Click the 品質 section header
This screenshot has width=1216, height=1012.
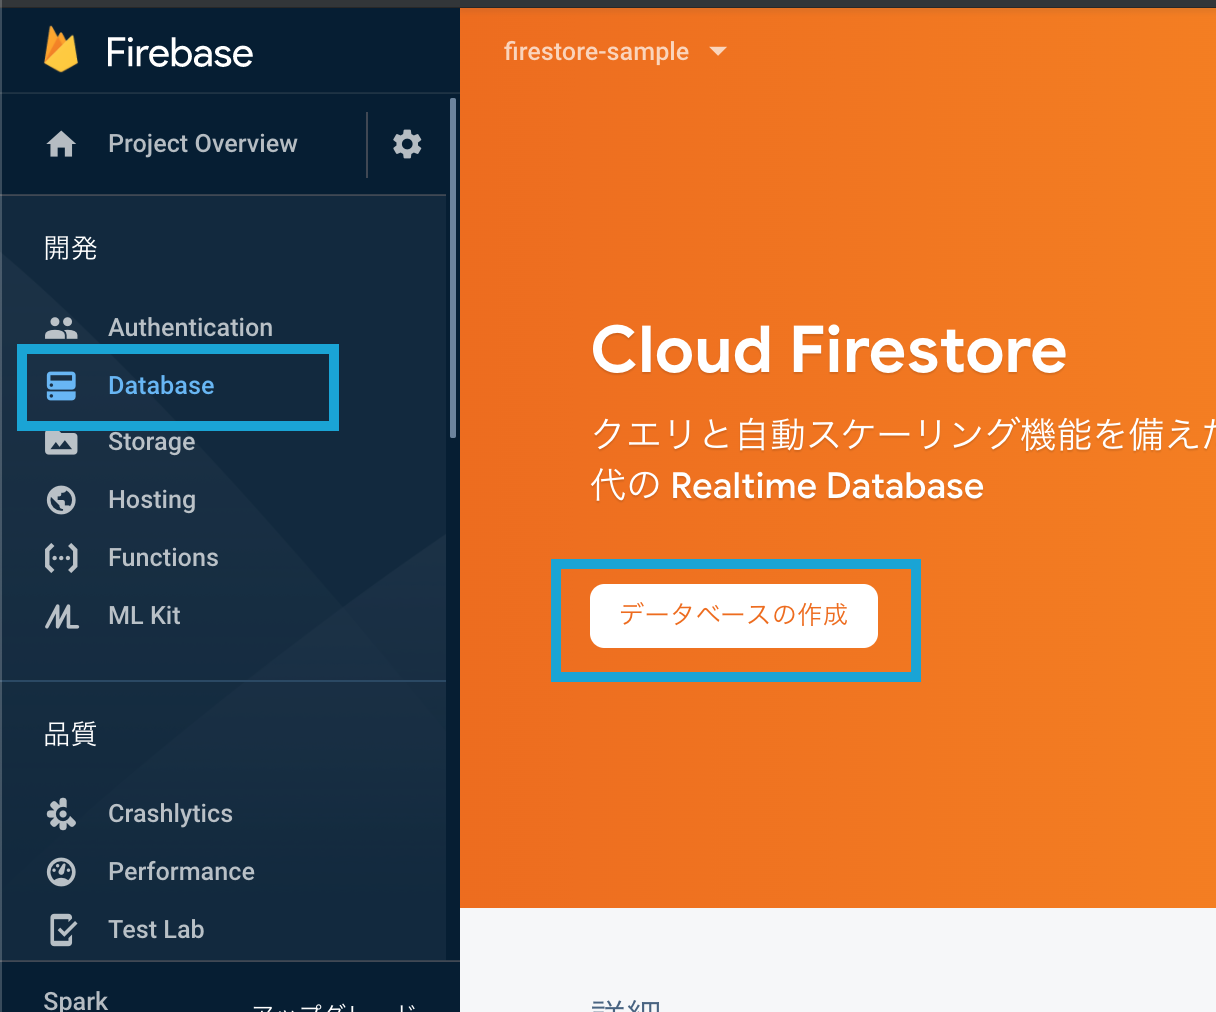[70, 734]
